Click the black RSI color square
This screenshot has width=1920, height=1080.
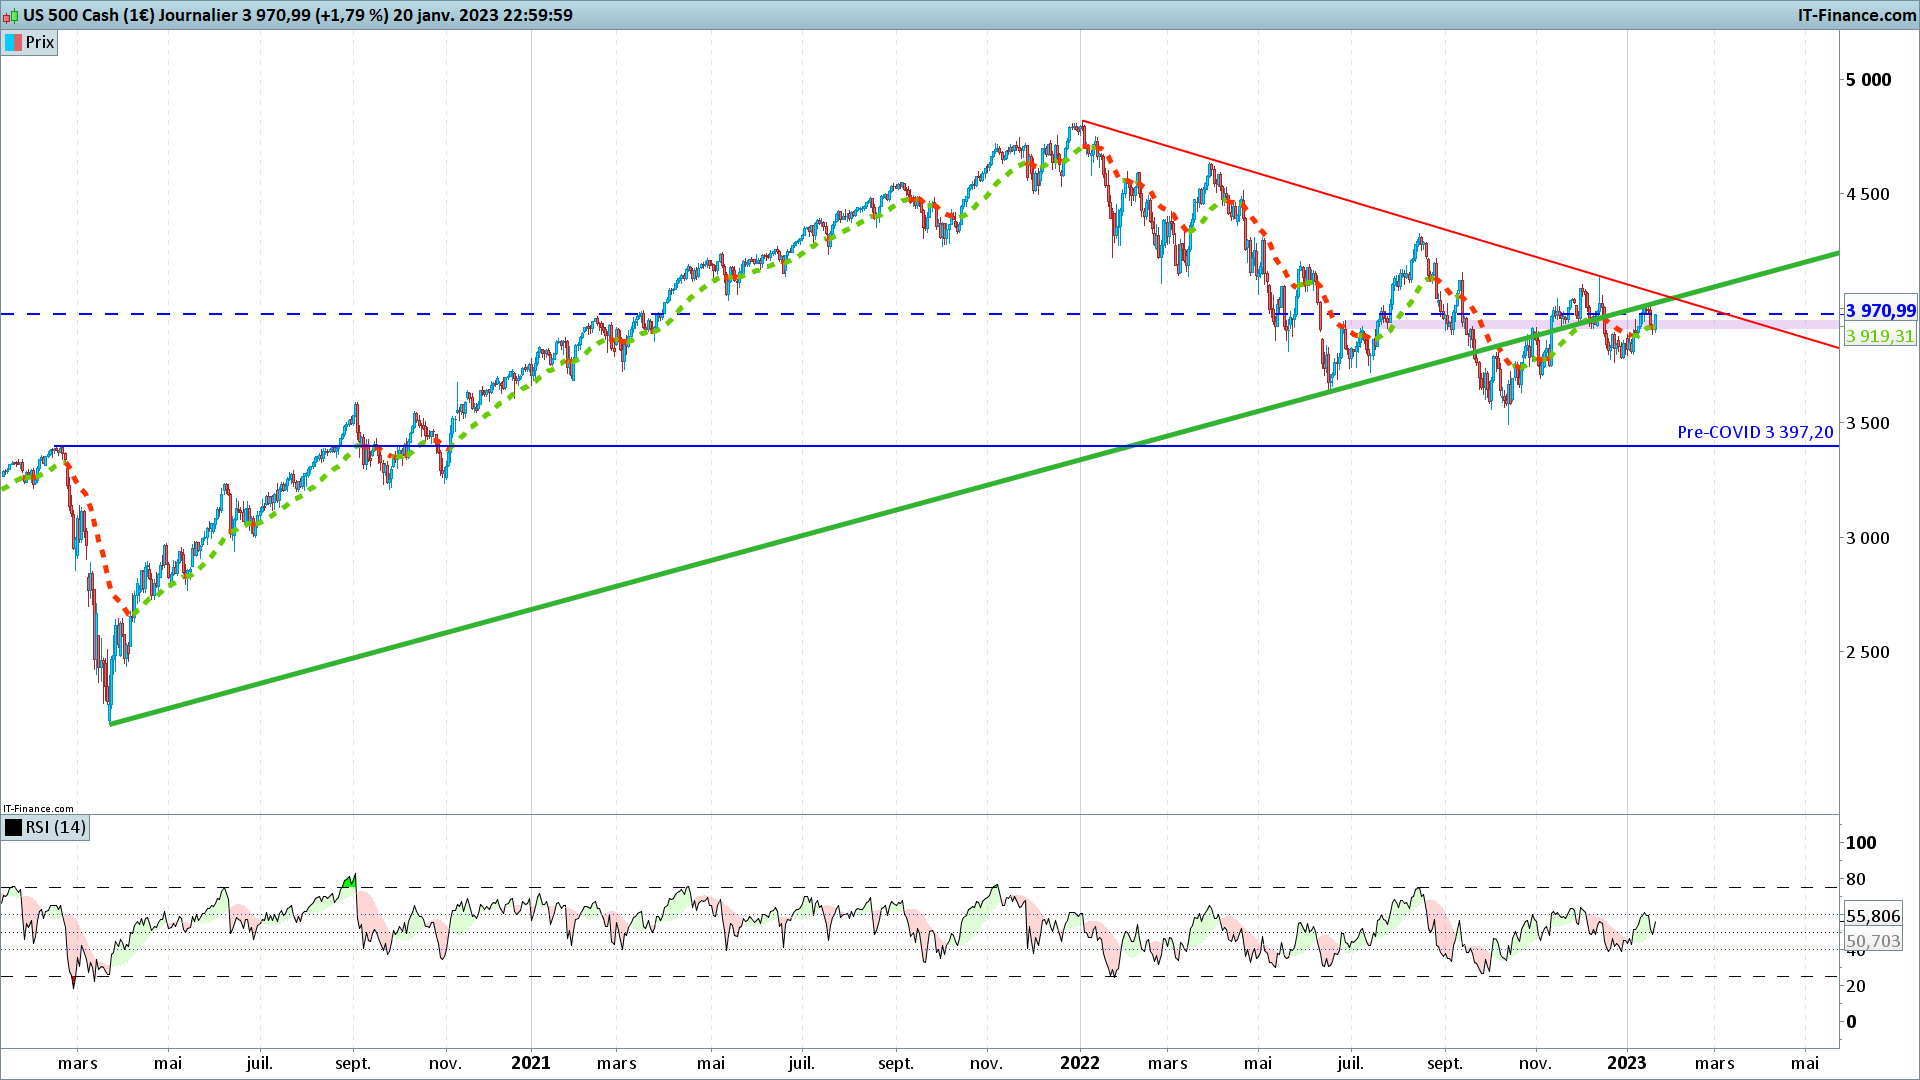point(13,828)
